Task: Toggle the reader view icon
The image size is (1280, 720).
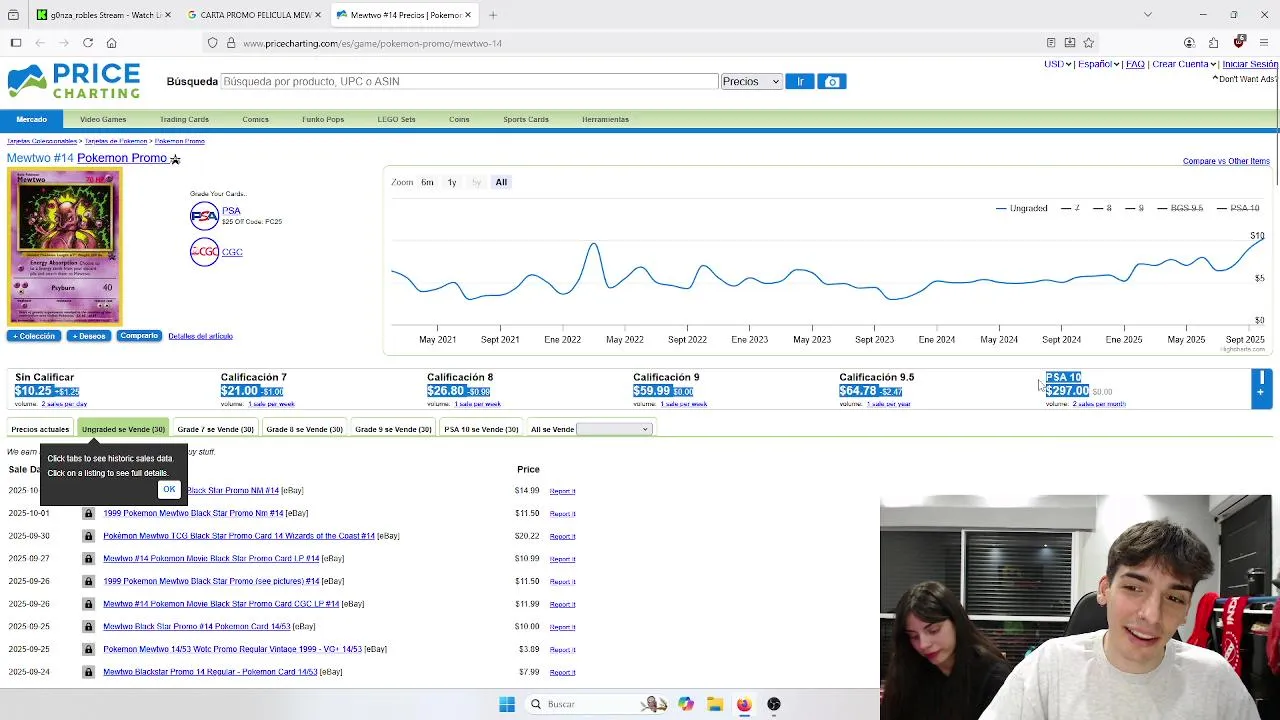Action: tap(1051, 43)
